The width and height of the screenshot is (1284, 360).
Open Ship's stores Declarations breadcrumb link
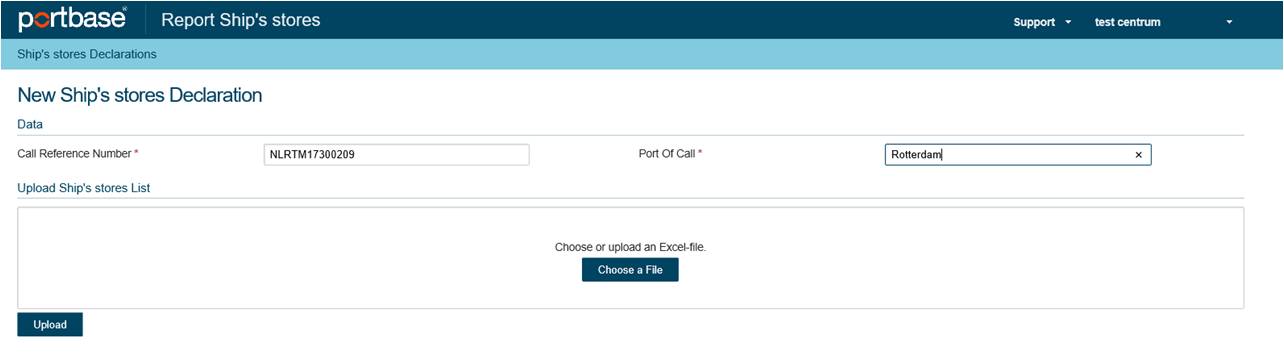[87, 54]
